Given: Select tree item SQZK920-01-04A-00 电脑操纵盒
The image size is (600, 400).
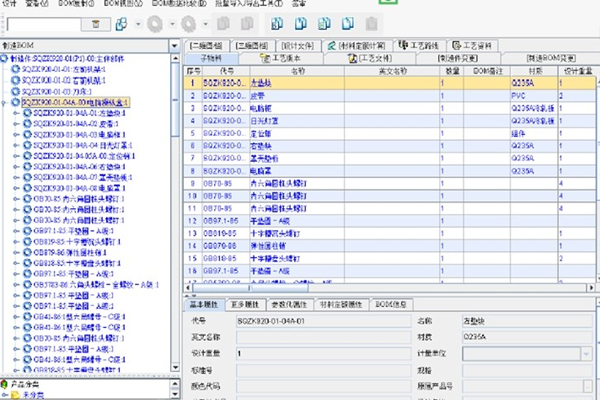Looking at the screenshot, I should click(75, 103).
